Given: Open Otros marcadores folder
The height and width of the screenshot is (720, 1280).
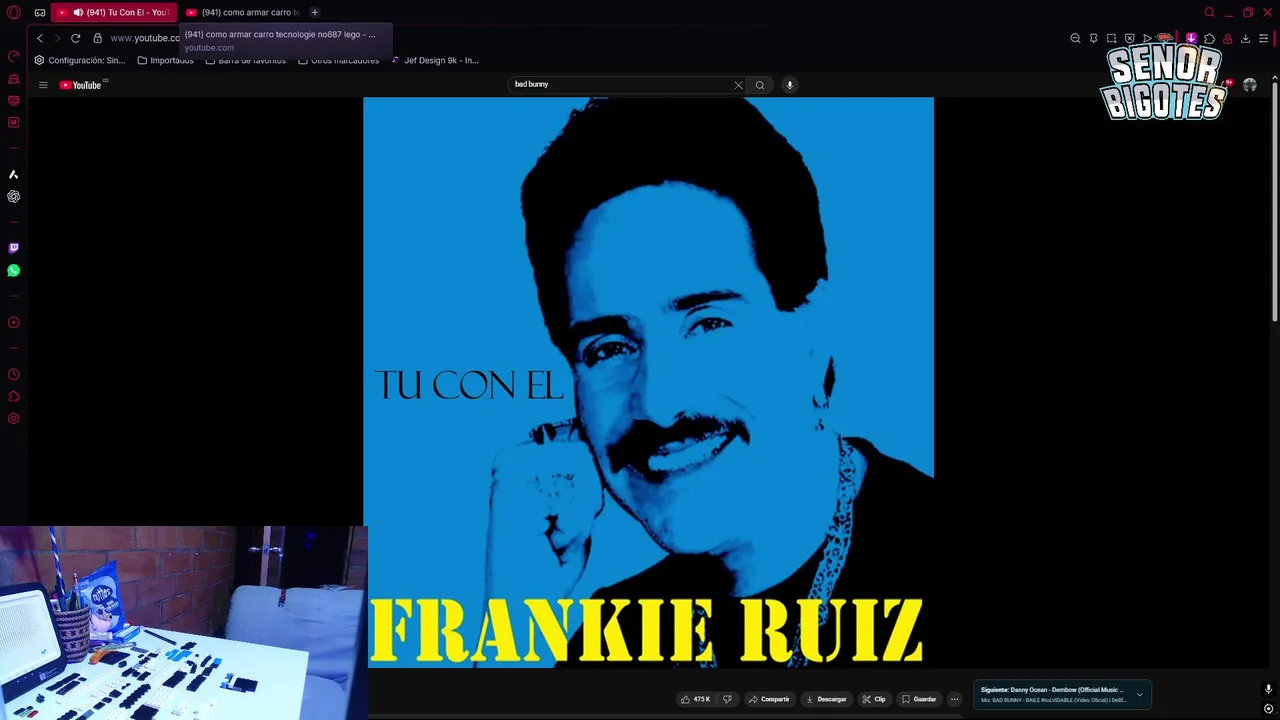Looking at the screenshot, I should pyautogui.click(x=338, y=60).
